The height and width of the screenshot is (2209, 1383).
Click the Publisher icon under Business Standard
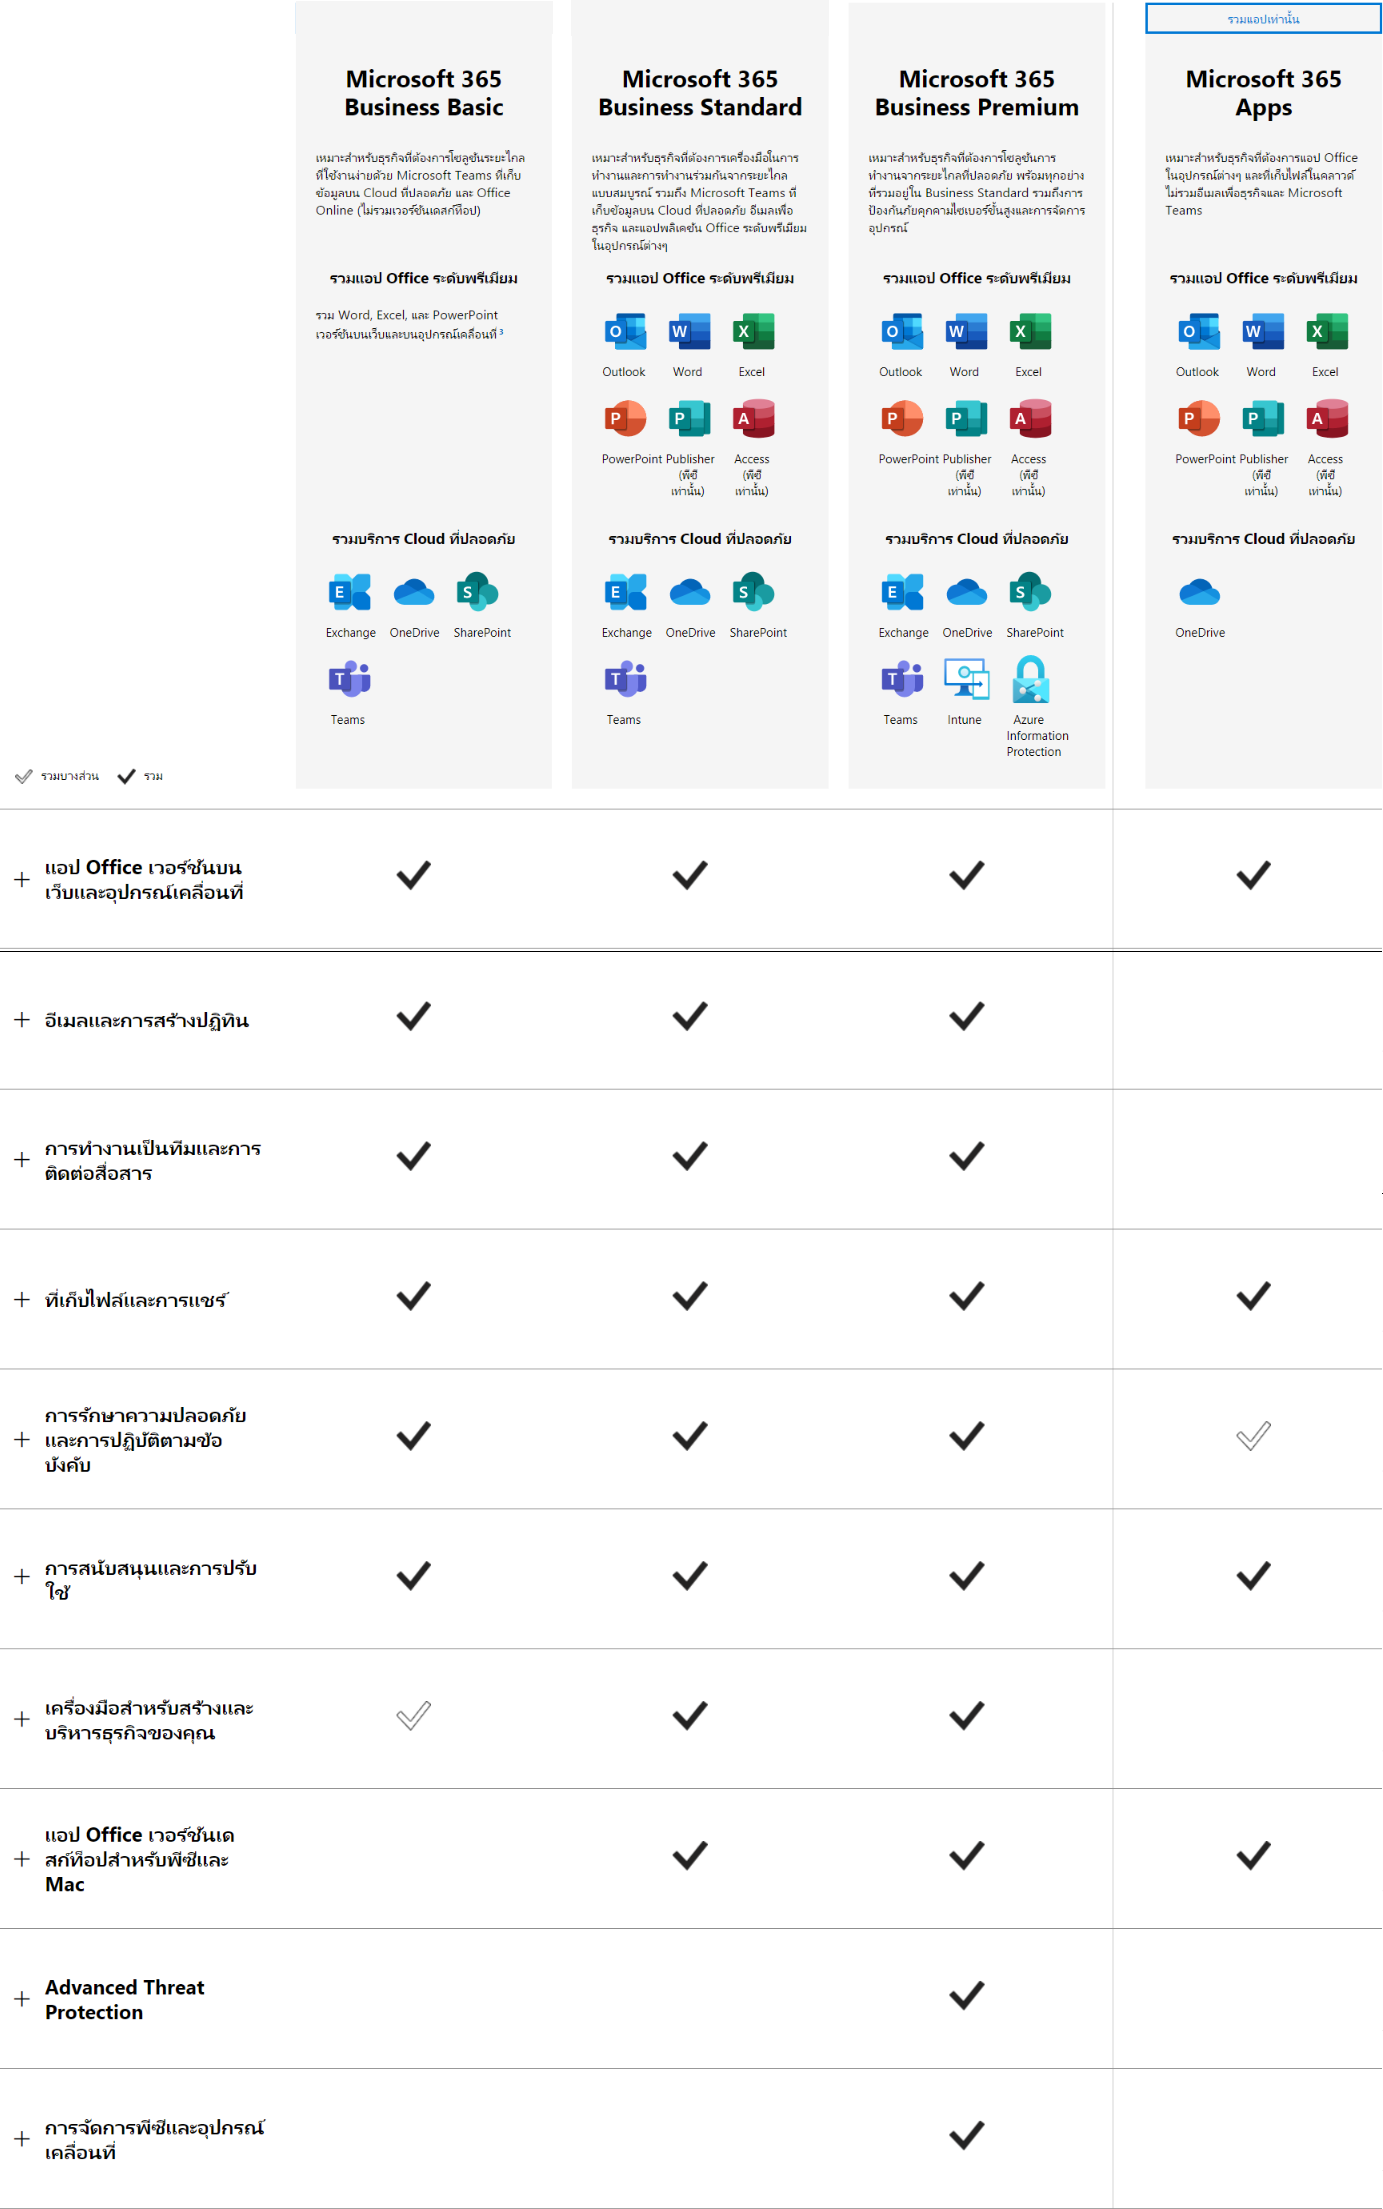tap(689, 419)
